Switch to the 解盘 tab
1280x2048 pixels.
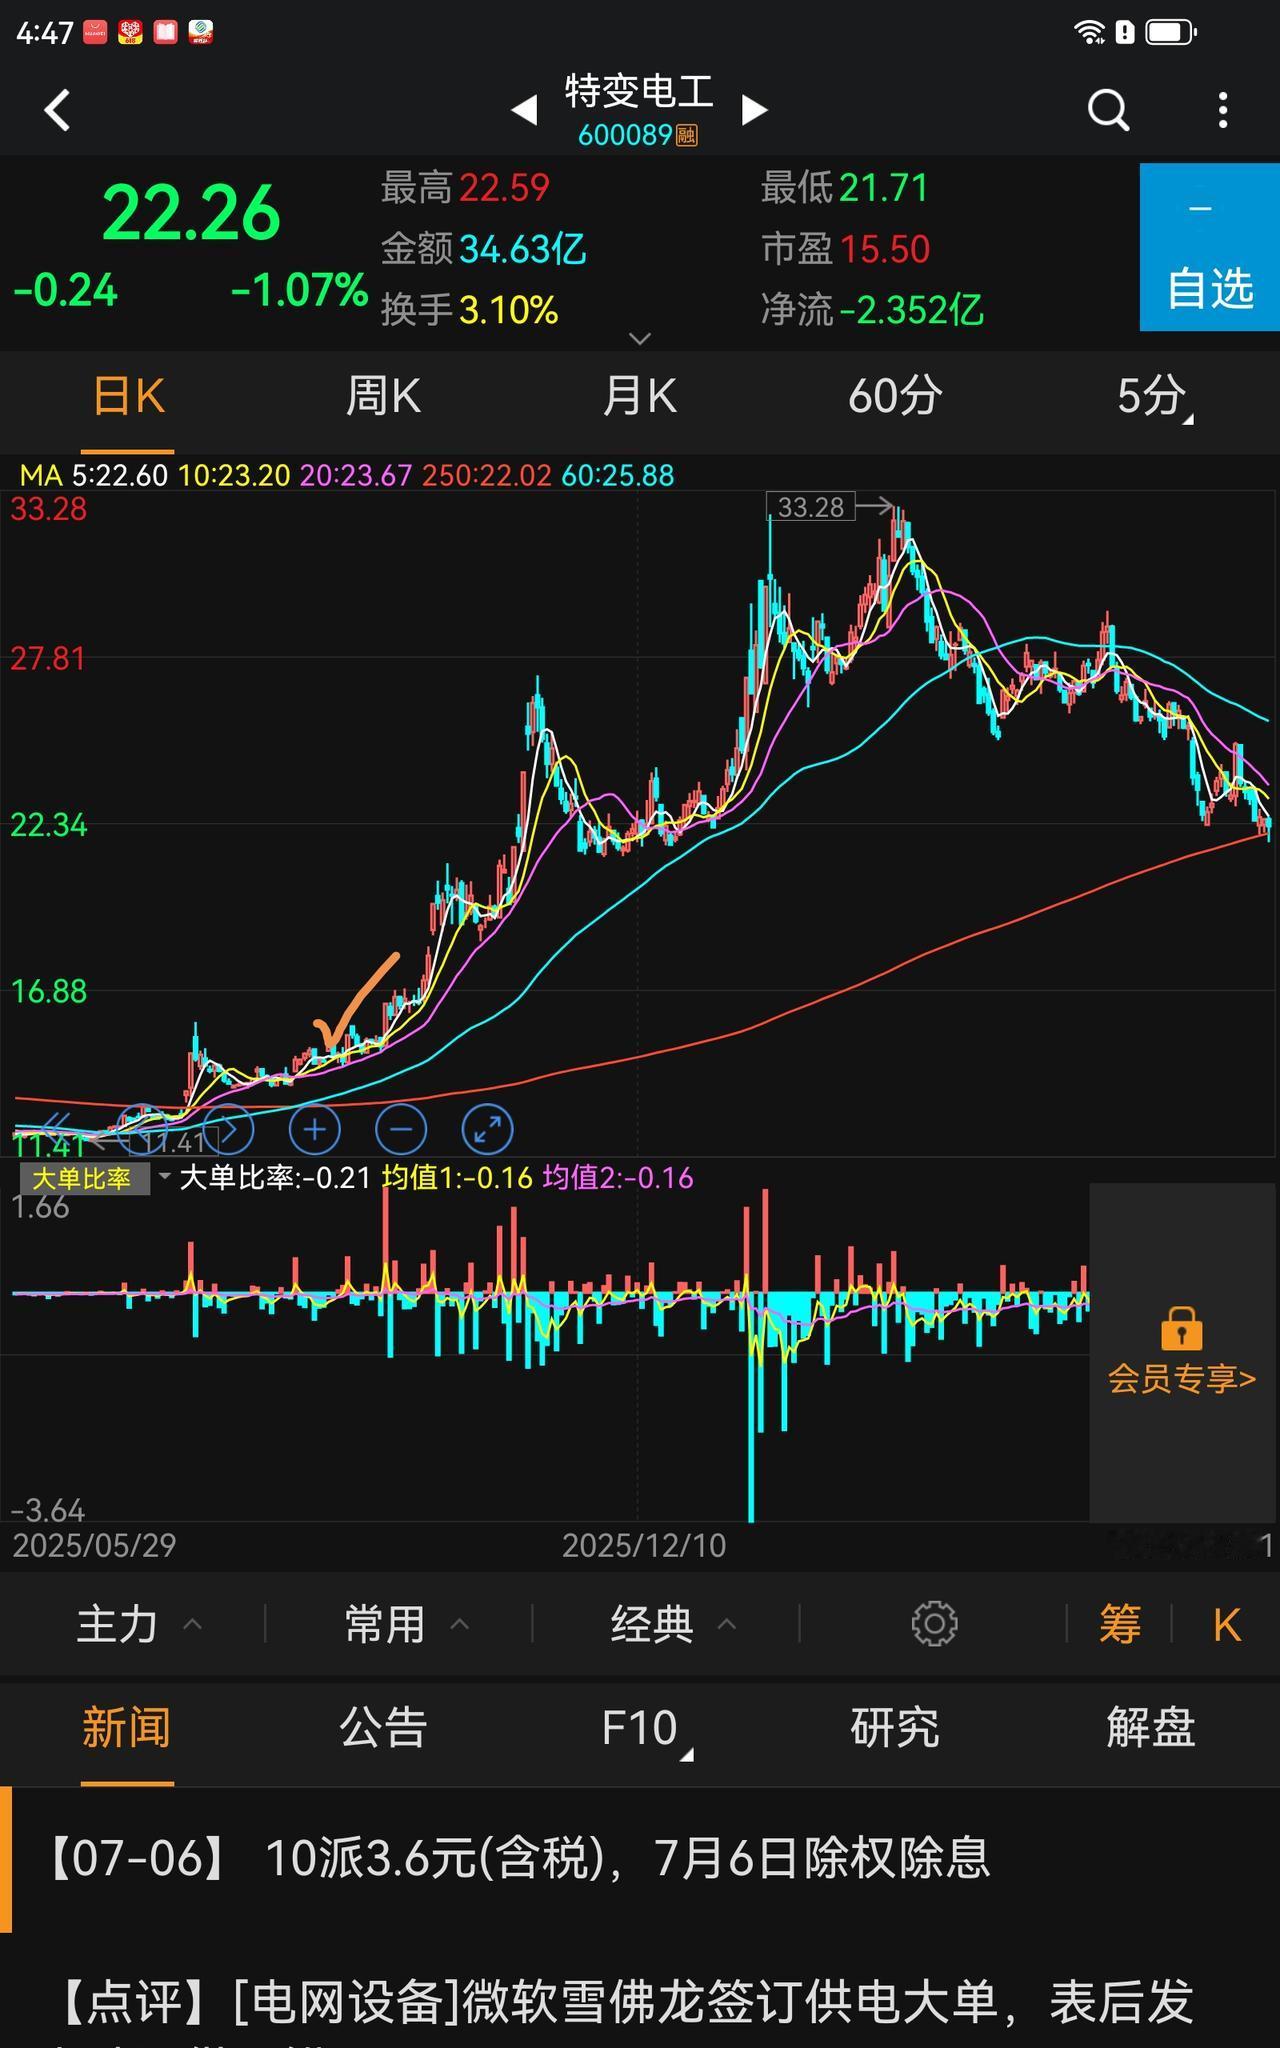(1151, 1728)
